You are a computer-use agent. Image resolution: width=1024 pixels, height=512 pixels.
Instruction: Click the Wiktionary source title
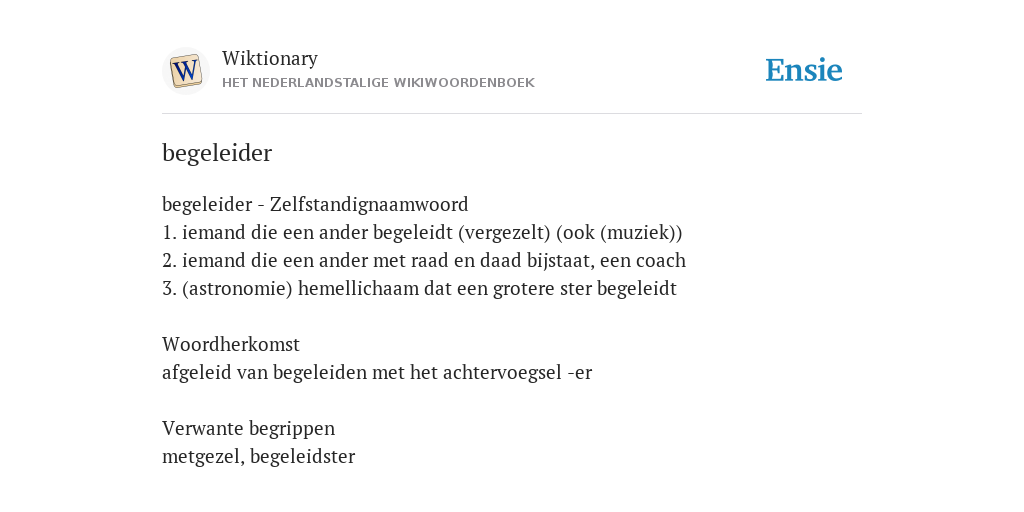pos(270,58)
